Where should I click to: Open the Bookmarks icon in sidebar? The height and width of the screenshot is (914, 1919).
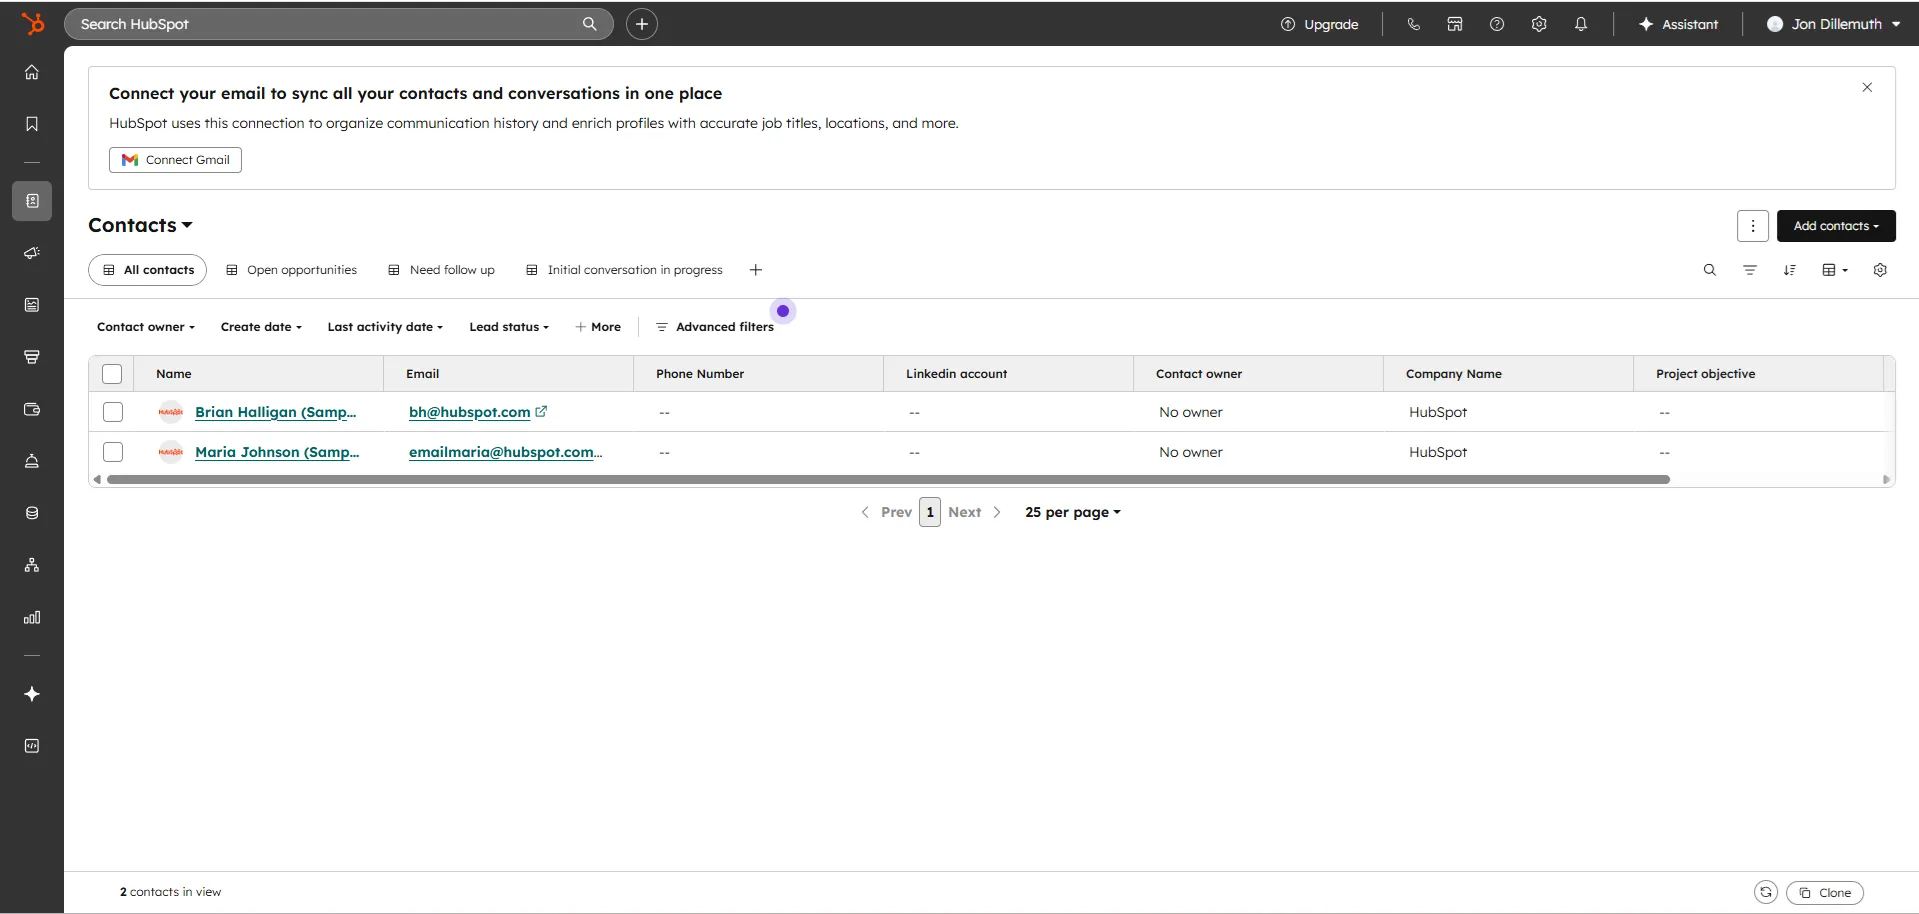pos(32,124)
